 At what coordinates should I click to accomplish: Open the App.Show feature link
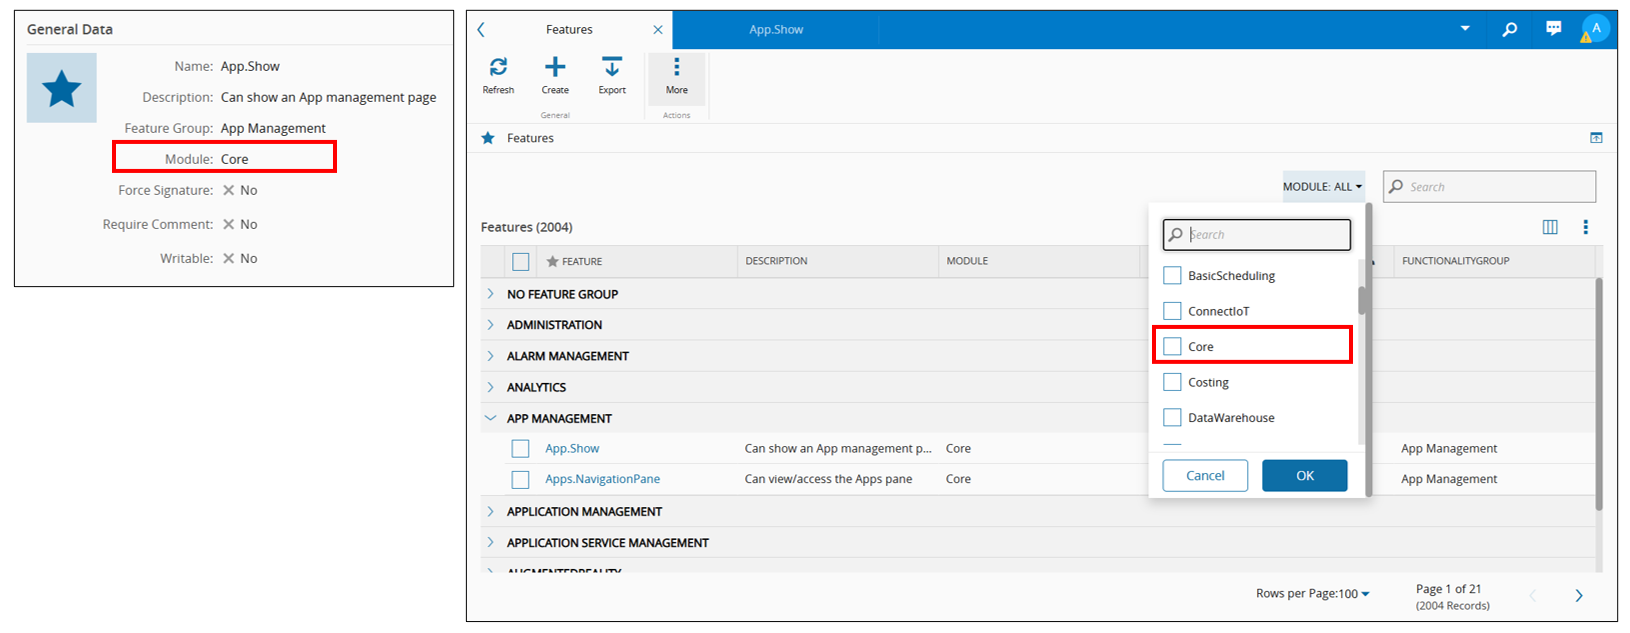coord(572,449)
